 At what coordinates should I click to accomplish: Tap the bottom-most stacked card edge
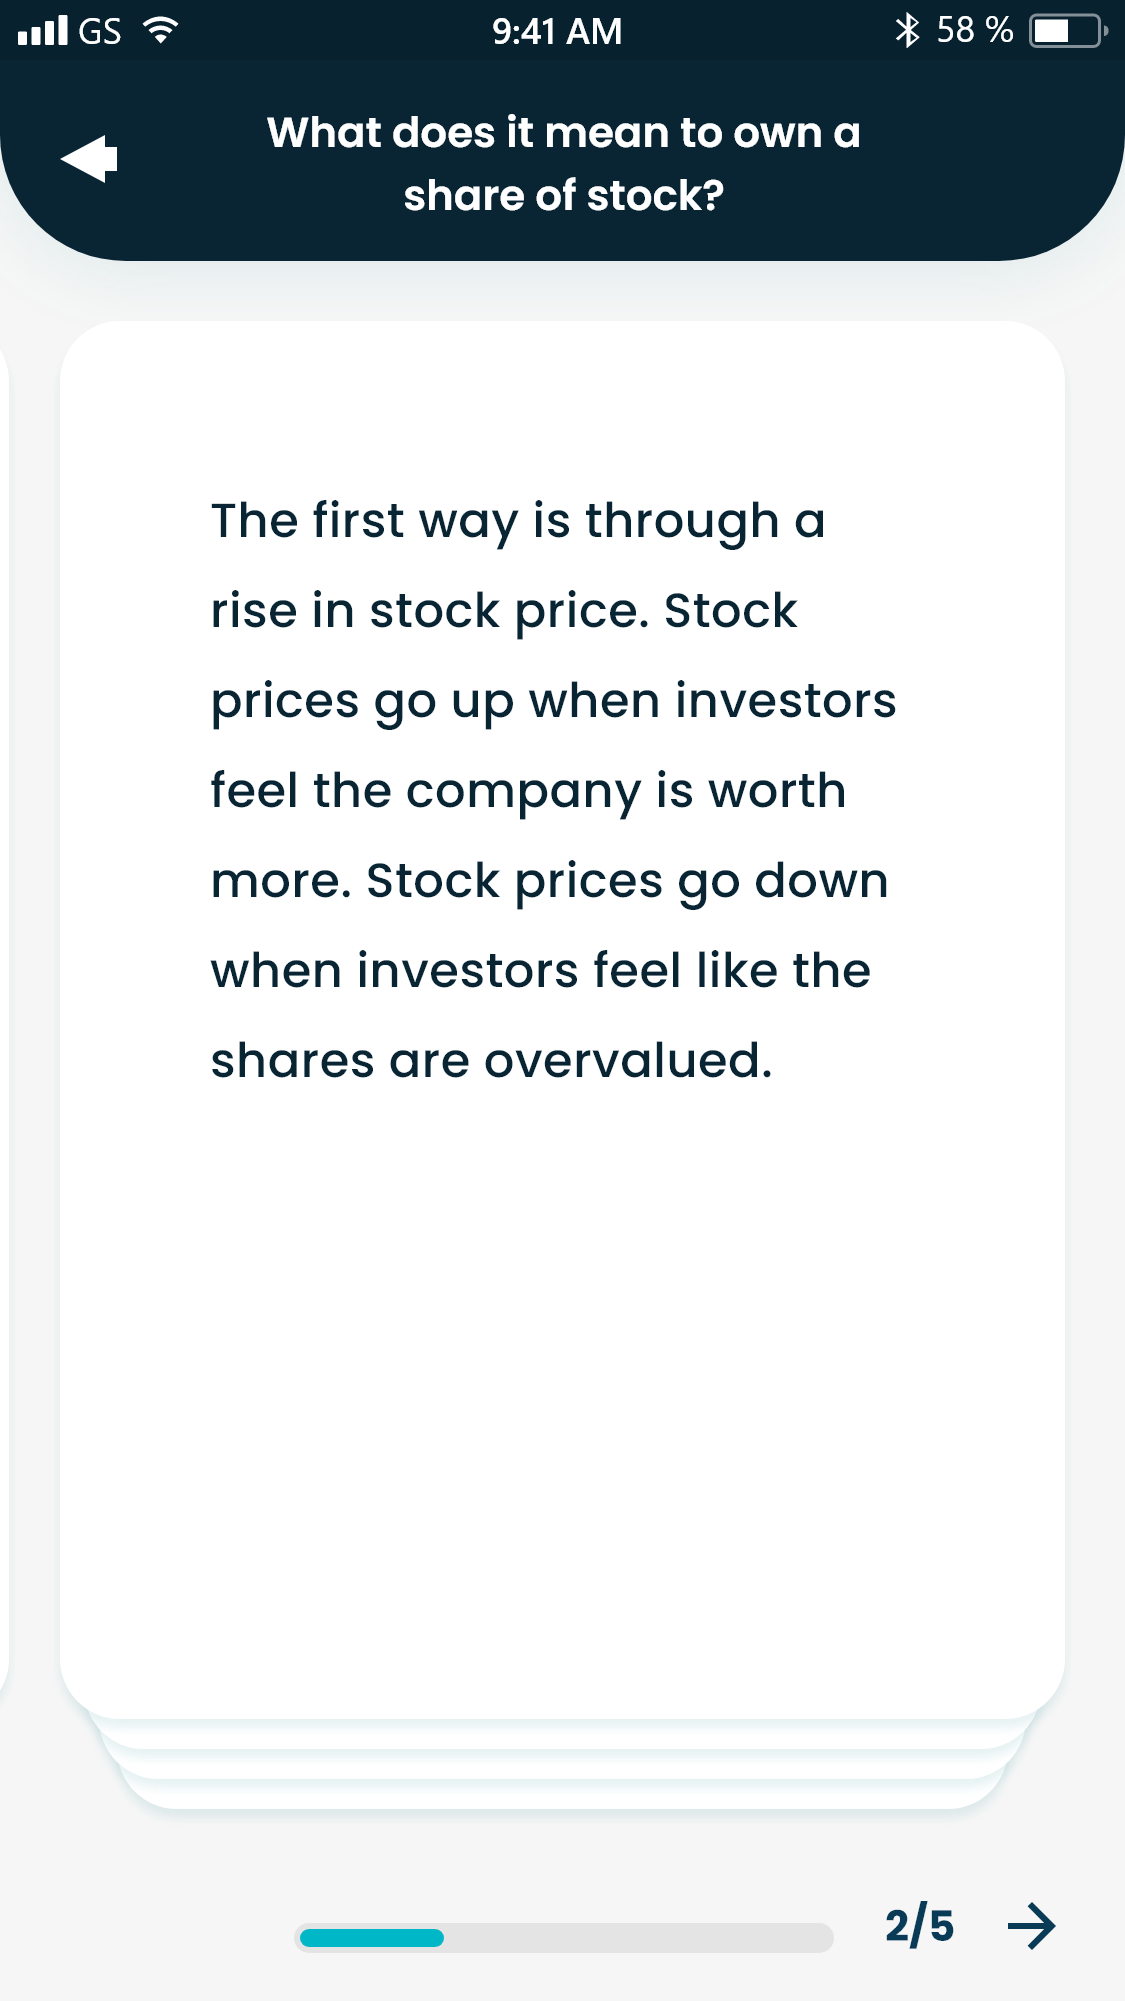pos(562,1798)
